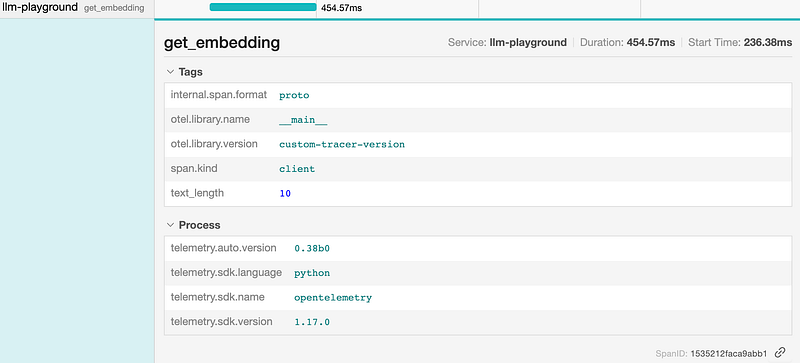Collapse the Tags section
800x363 pixels.
click(170, 72)
